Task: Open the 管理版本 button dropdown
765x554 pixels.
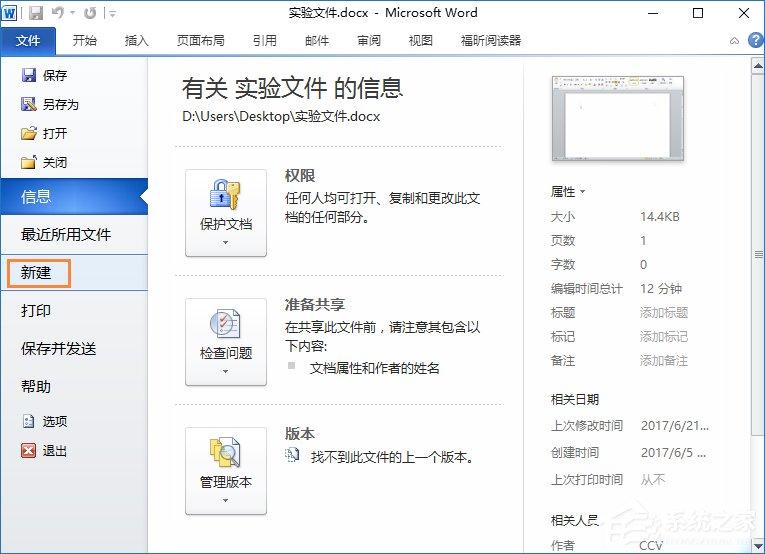Action: [x=226, y=471]
